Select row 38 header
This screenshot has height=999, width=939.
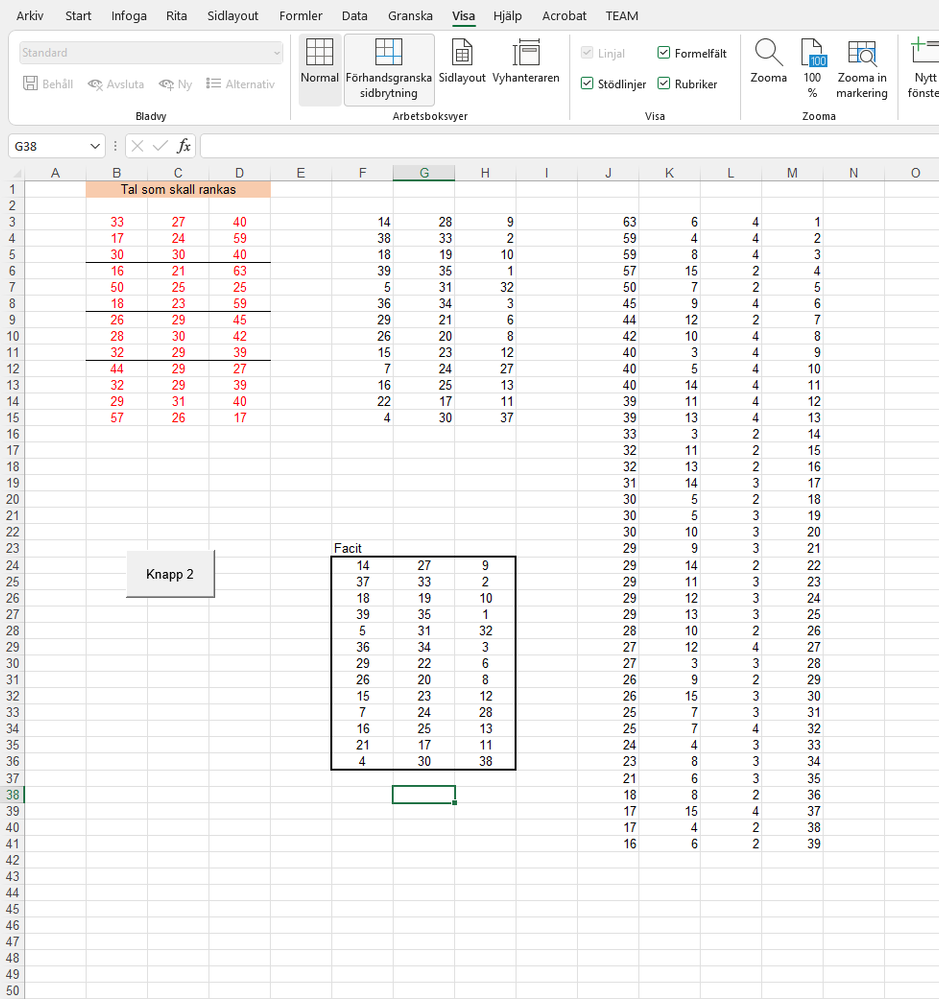[12, 794]
